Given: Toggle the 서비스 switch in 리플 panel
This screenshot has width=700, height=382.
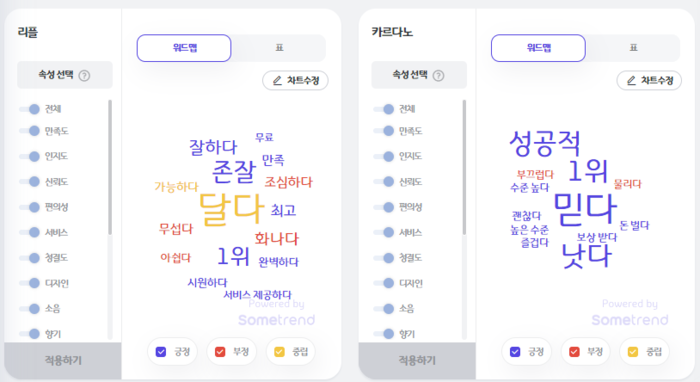Looking at the screenshot, I should (30, 232).
